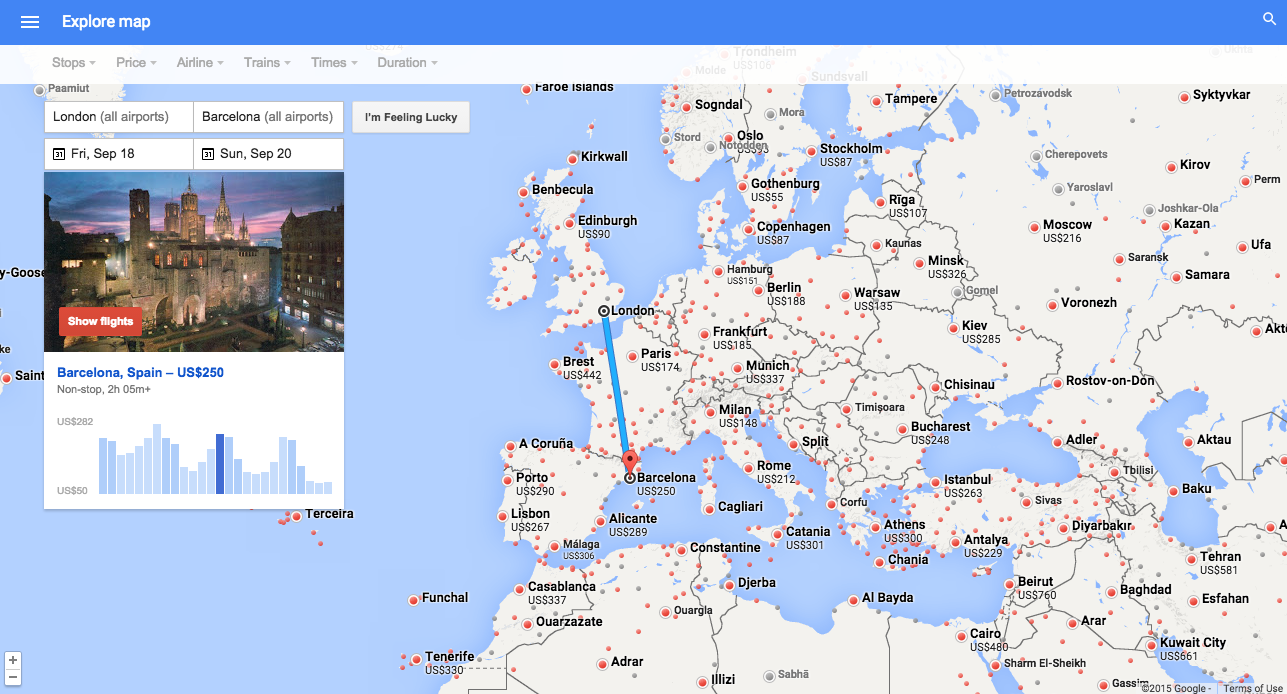Open the hamburger main menu
This screenshot has width=1287, height=694.
30,22
